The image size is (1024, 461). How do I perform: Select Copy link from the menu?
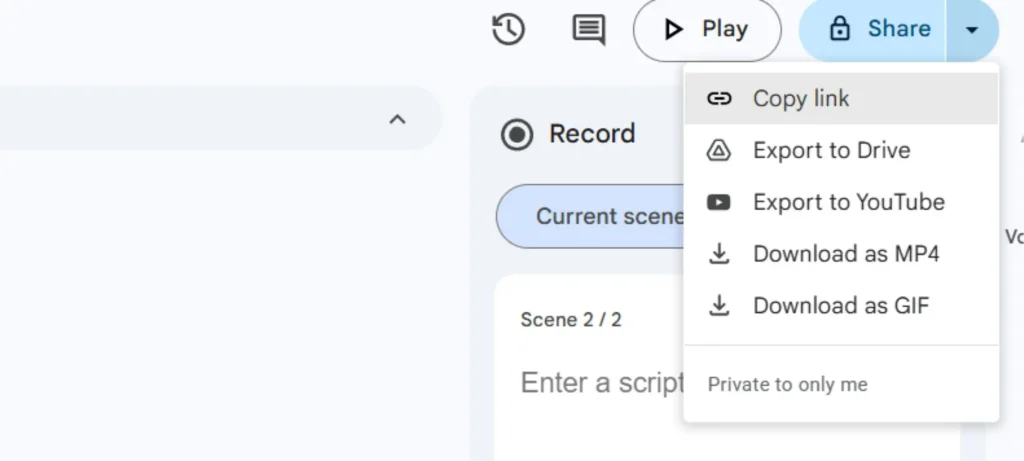click(801, 98)
